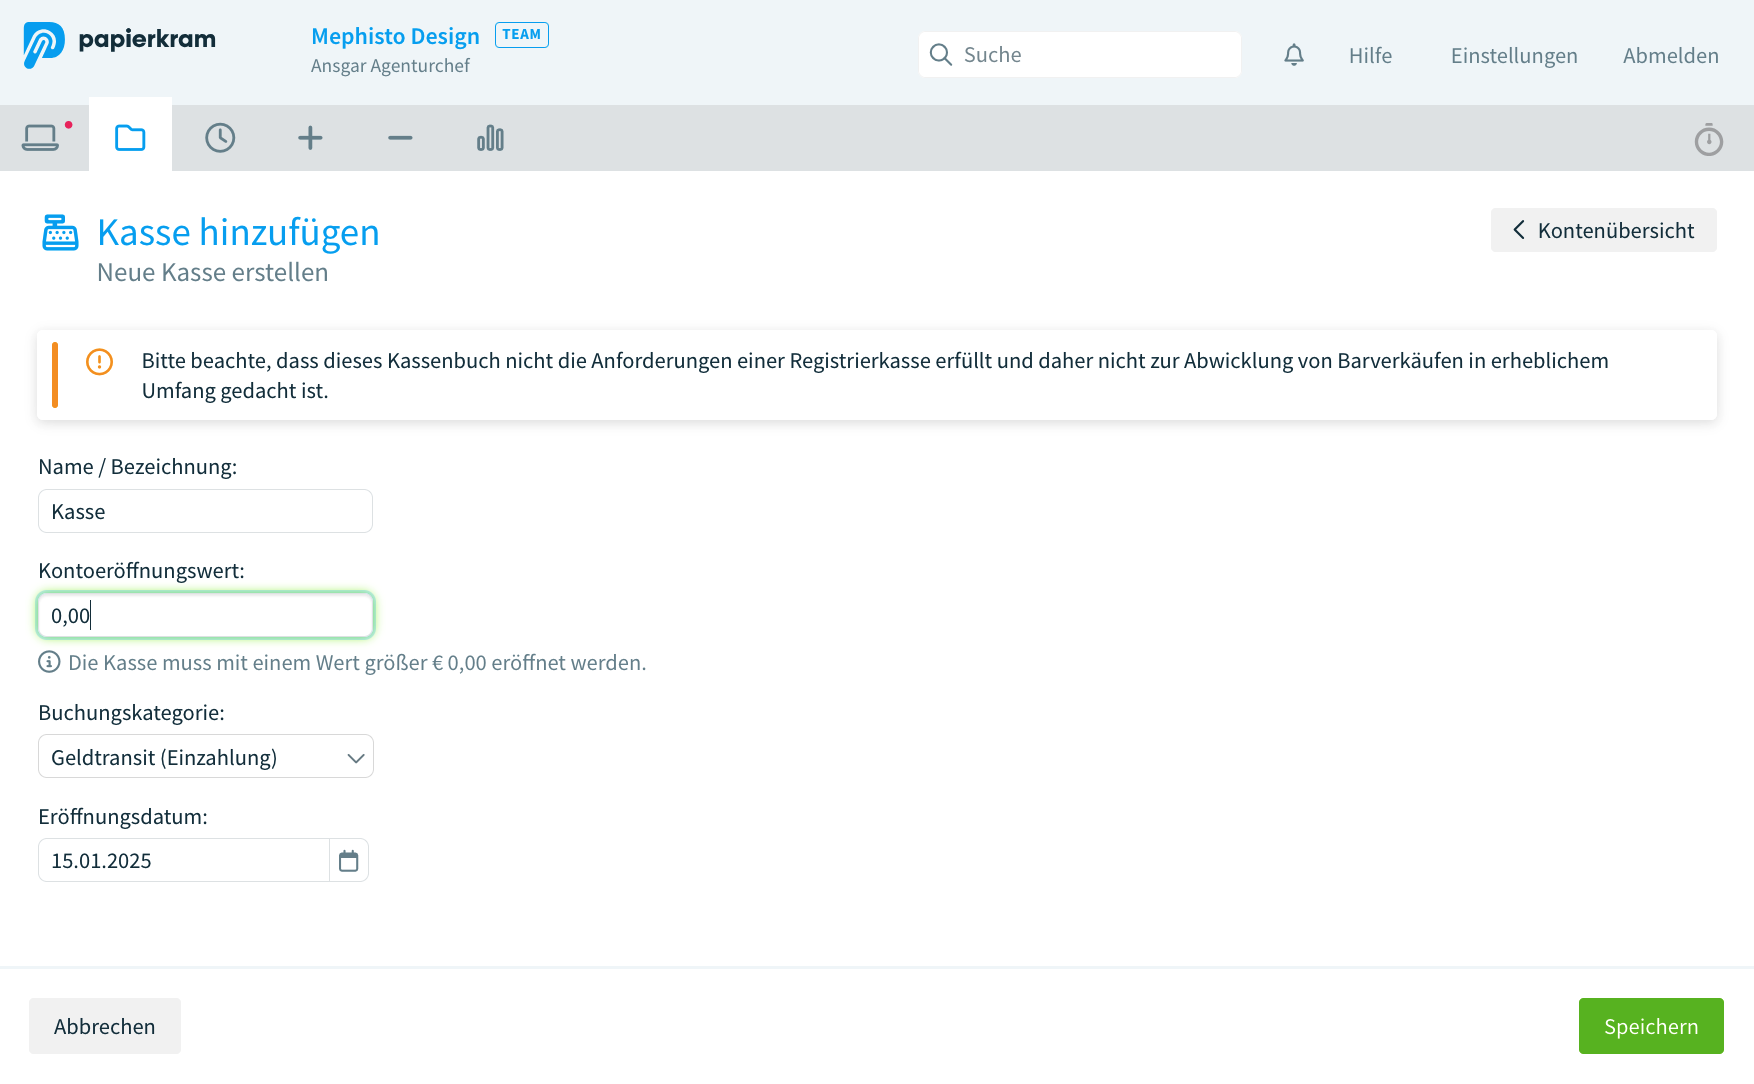This screenshot has height=1084, width=1754.
Task: Open notifications bell icon
Action: pyautogui.click(x=1294, y=55)
